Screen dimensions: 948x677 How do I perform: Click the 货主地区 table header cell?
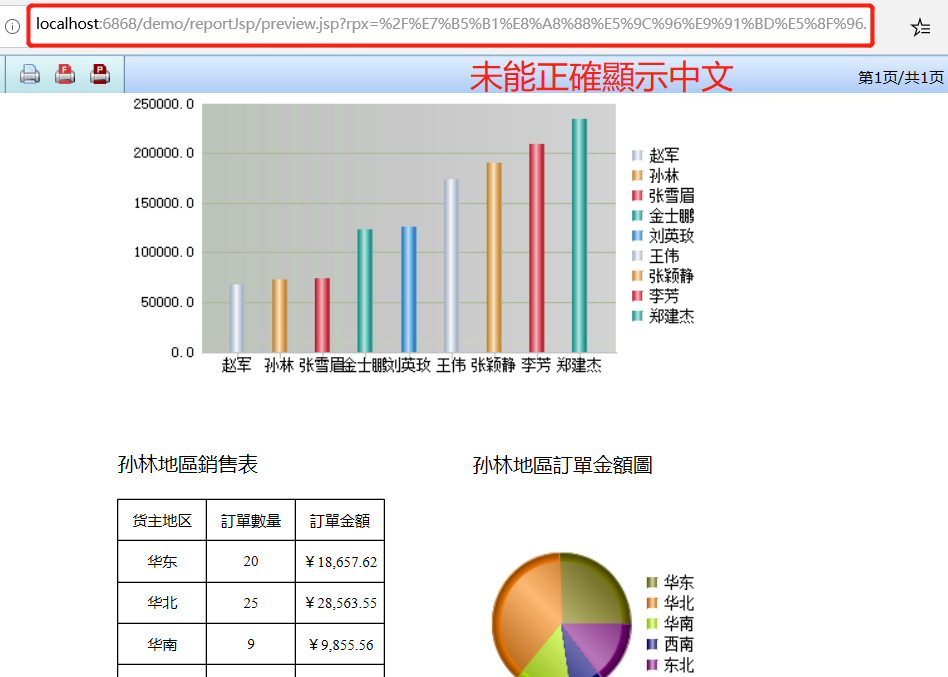click(x=162, y=521)
